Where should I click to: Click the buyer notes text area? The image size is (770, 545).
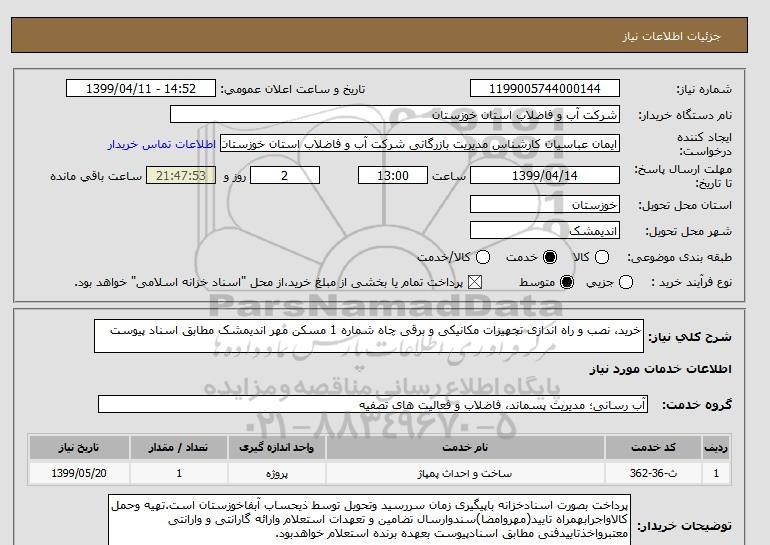369,520
